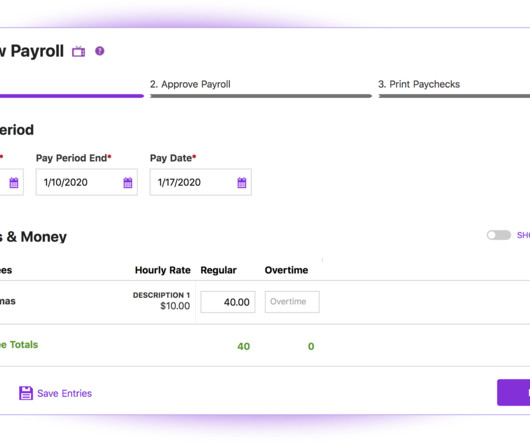Open the video tutorial TV icon

[78, 51]
